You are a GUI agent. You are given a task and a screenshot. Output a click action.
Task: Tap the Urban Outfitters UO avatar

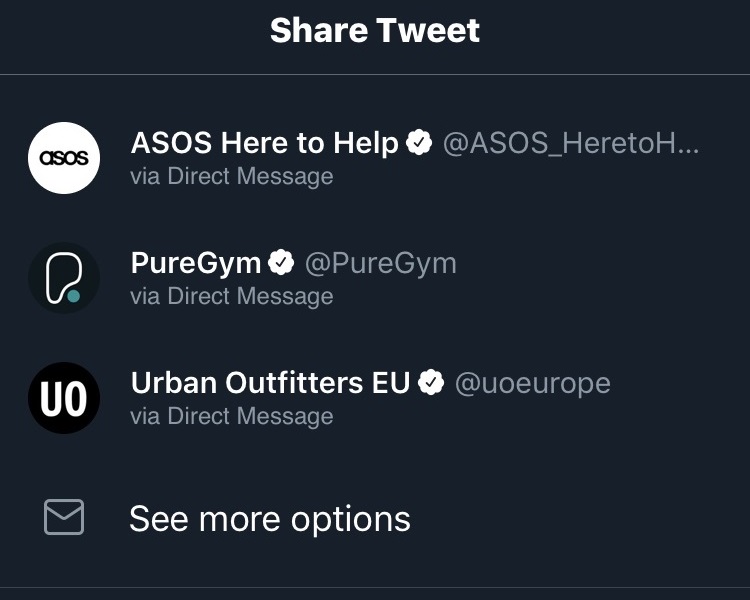pyautogui.click(x=64, y=398)
